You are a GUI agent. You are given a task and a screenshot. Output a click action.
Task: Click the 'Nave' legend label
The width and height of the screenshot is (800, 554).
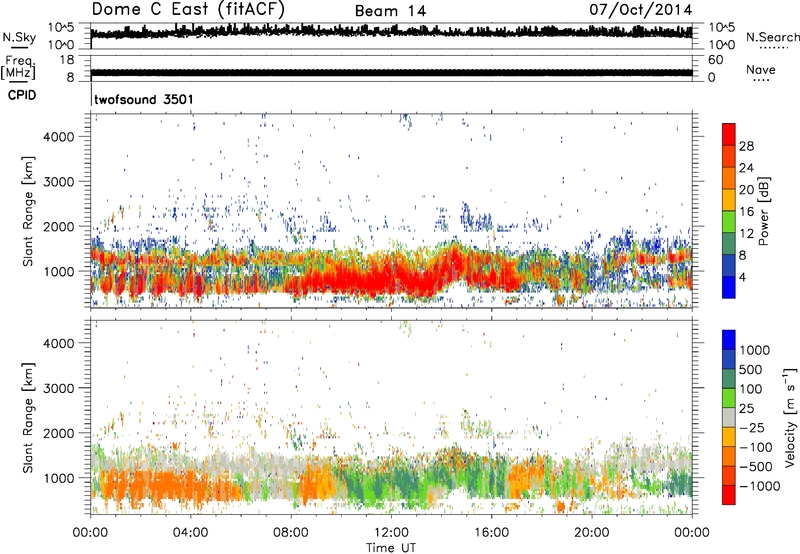(761, 69)
